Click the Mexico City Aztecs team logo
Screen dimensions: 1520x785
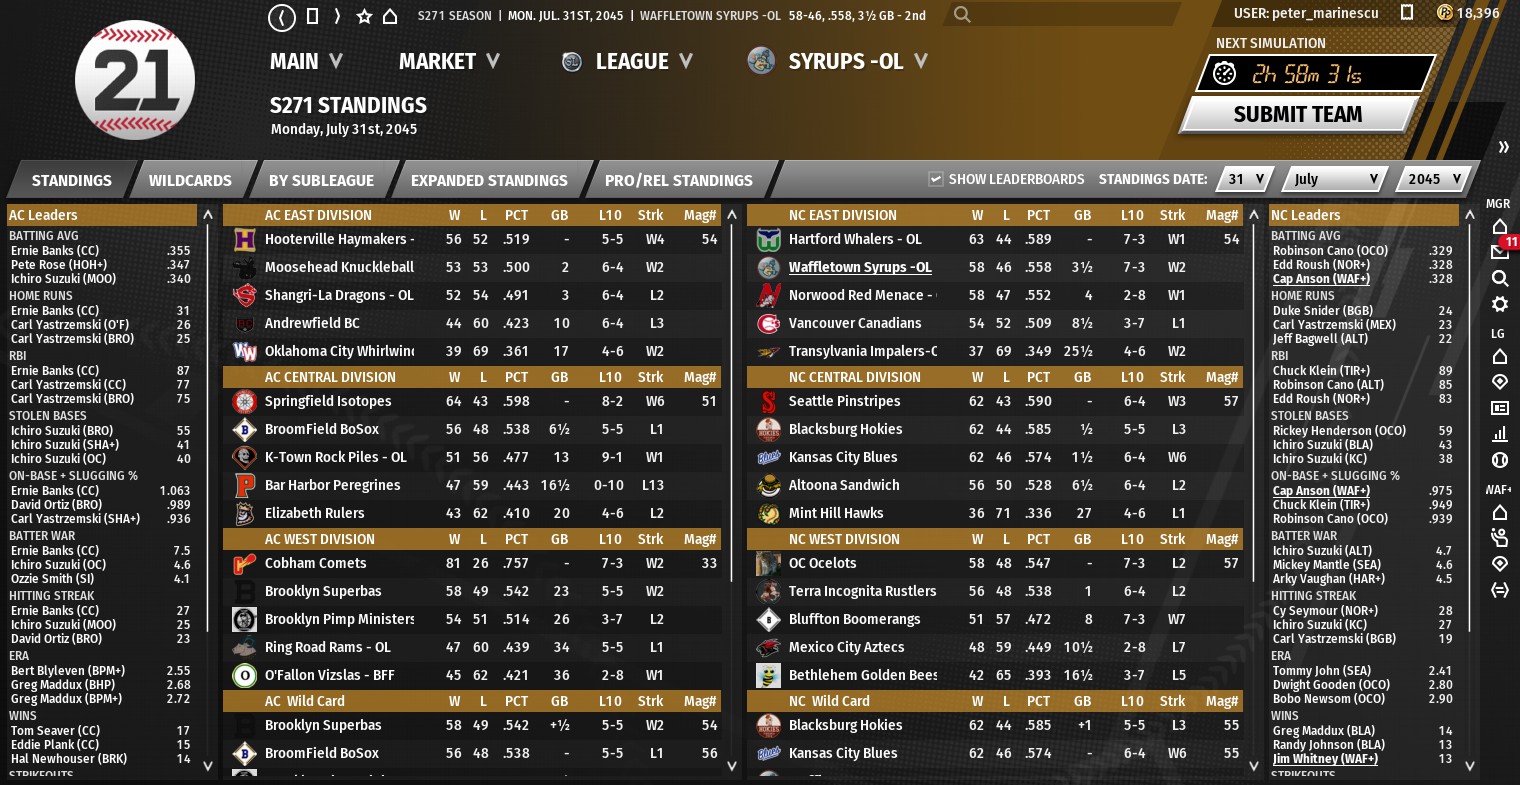768,648
